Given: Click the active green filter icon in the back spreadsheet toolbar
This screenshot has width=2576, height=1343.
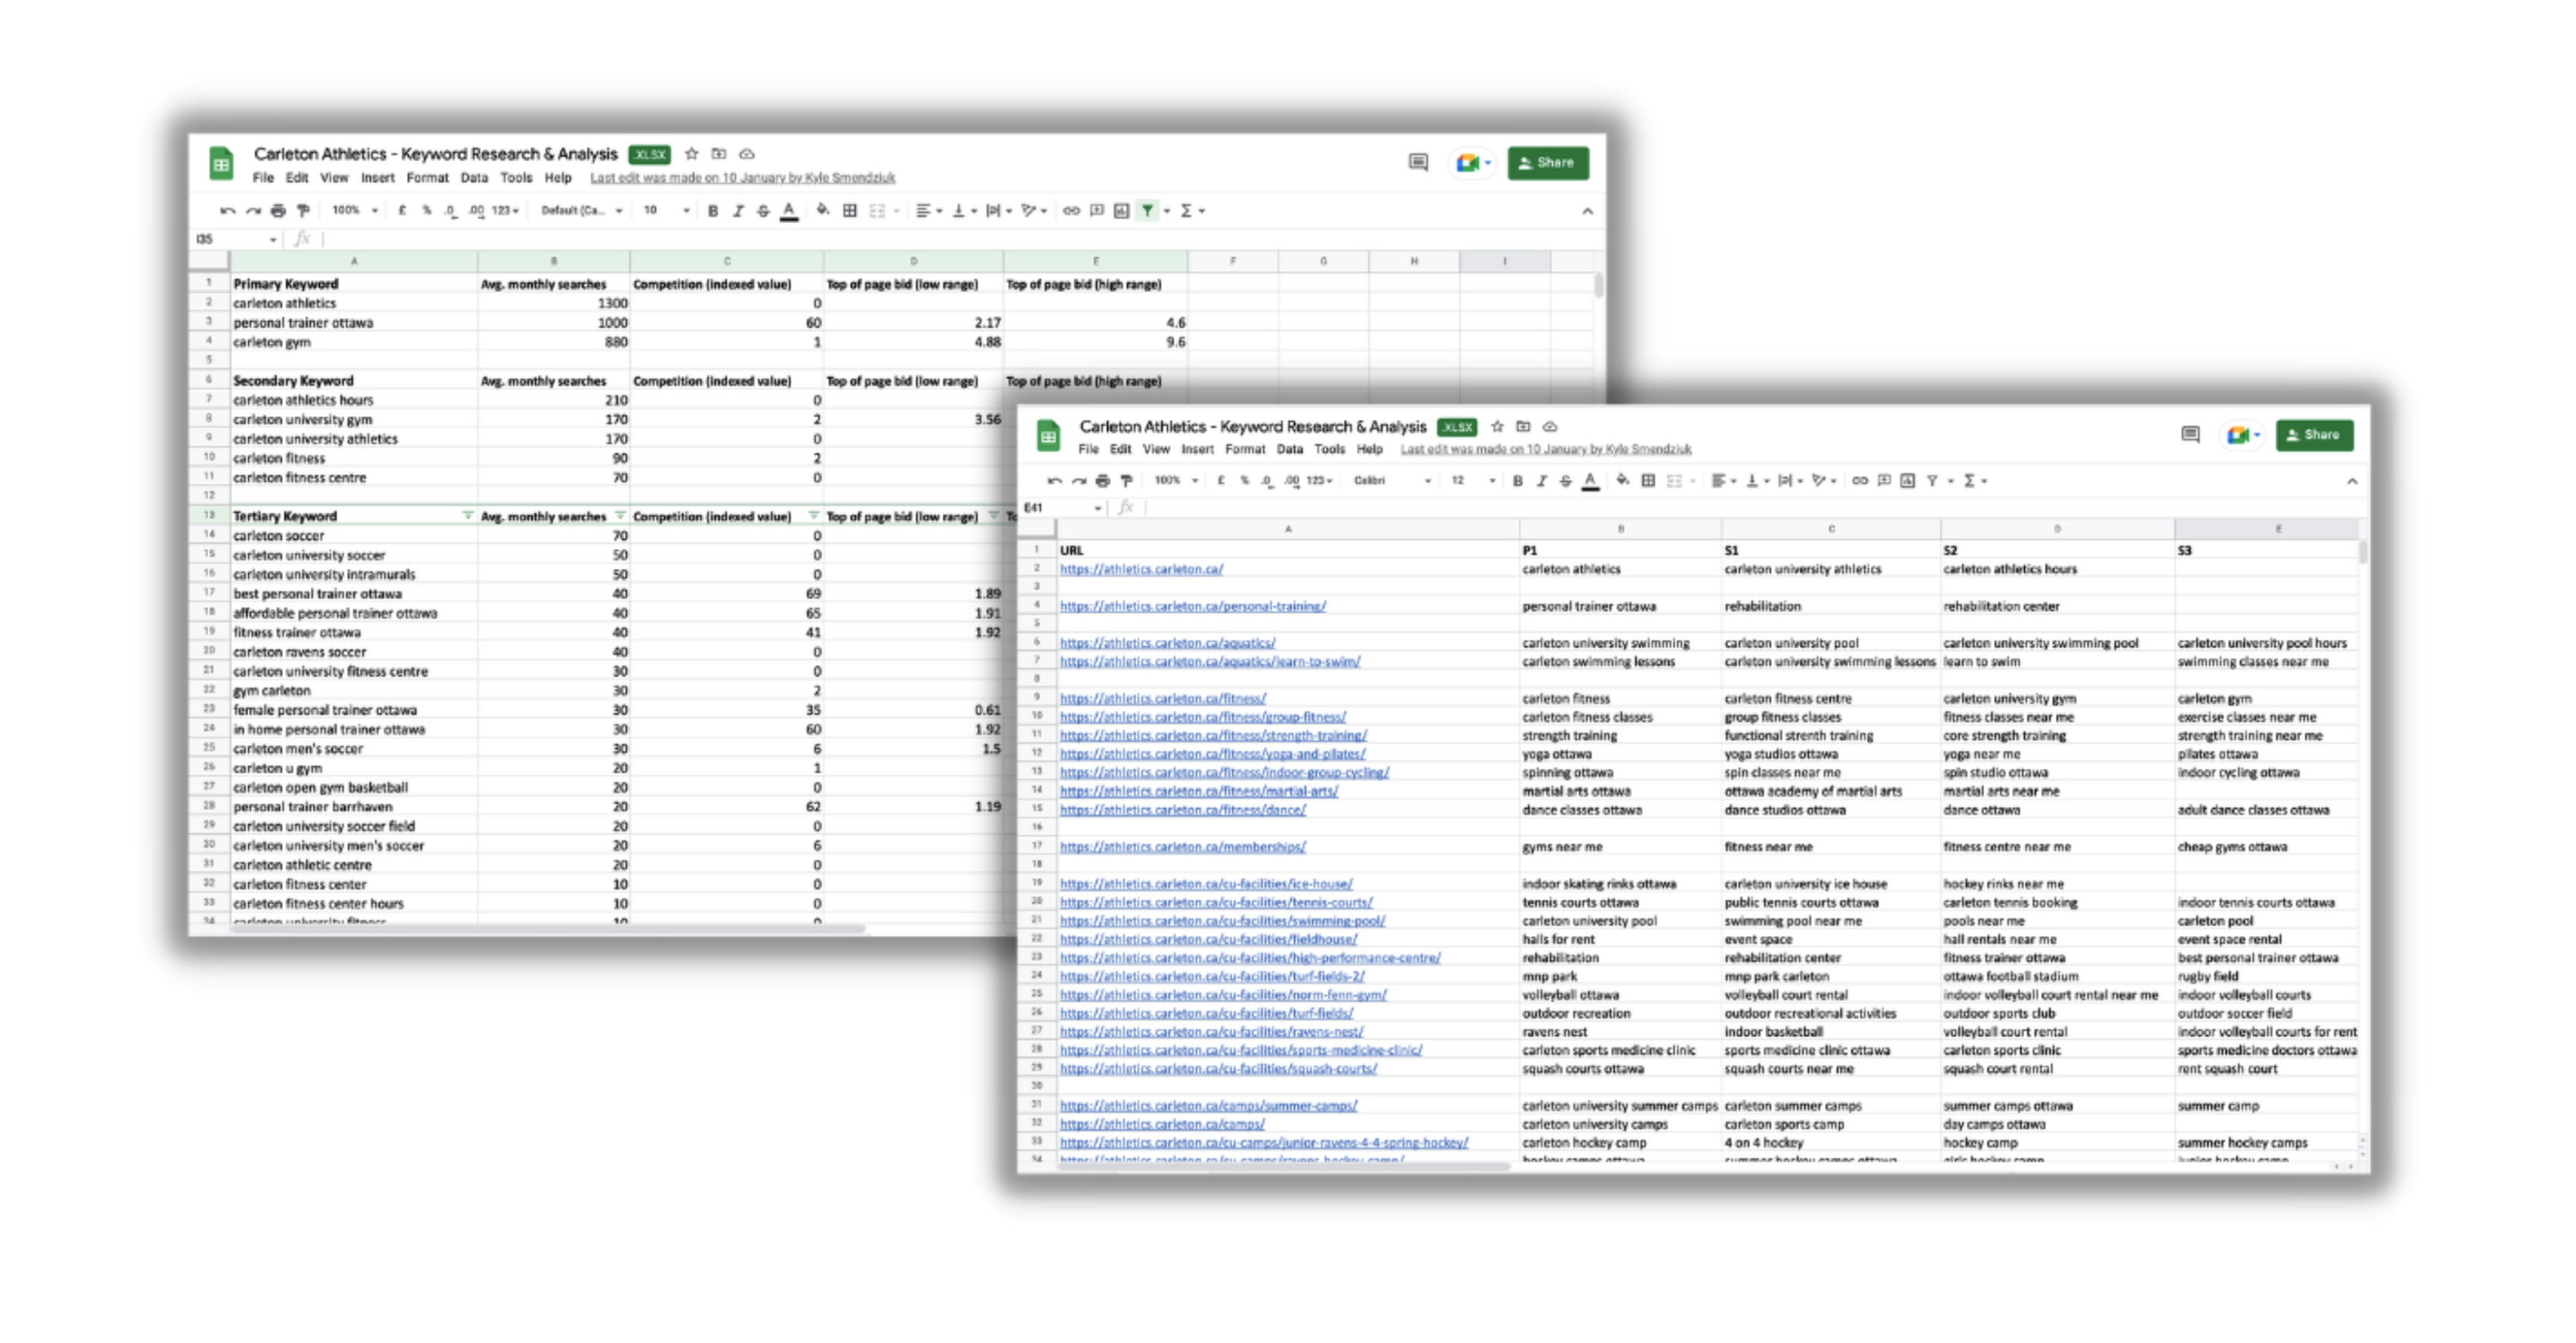Looking at the screenshot, I should click(1147, 211).
